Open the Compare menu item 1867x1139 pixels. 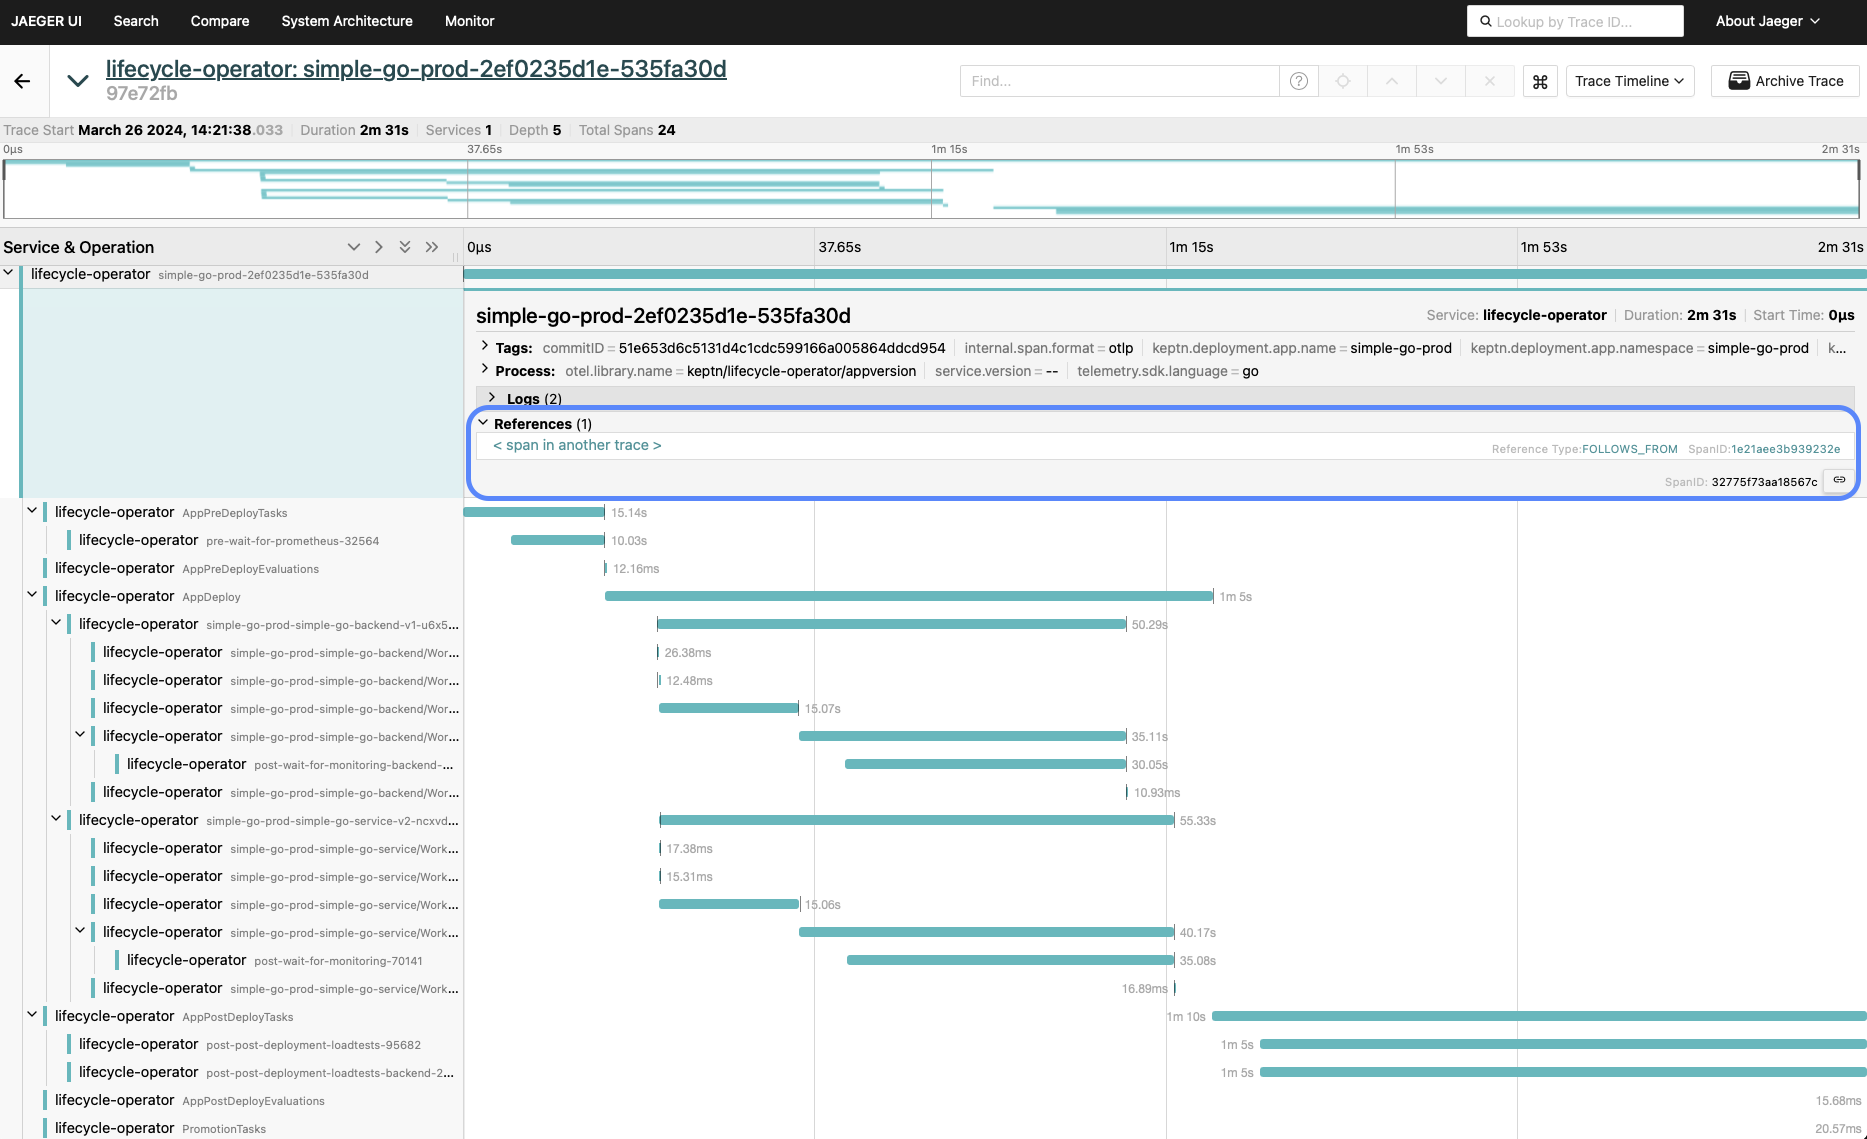[220, 21]
